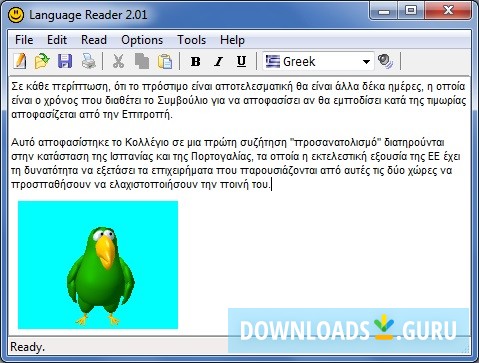Close the Language Reader window
Viewport: 479px width, 363px height.
pos(448,11)
